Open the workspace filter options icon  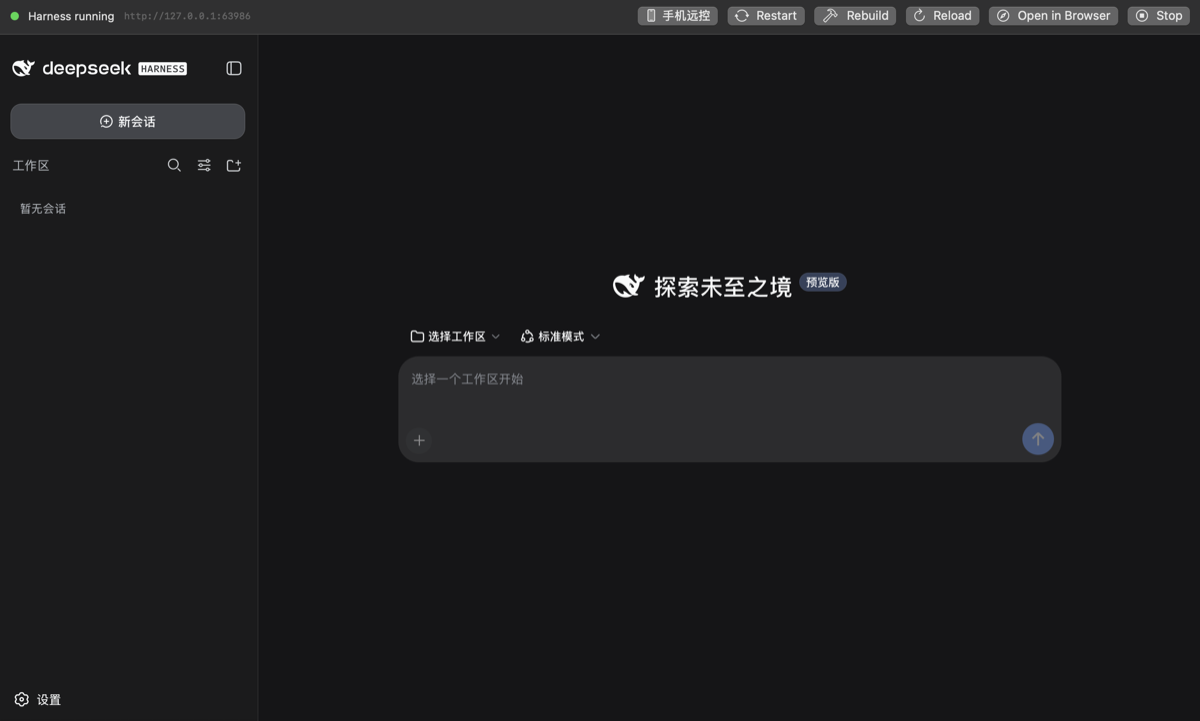click(x=204, y=165)
